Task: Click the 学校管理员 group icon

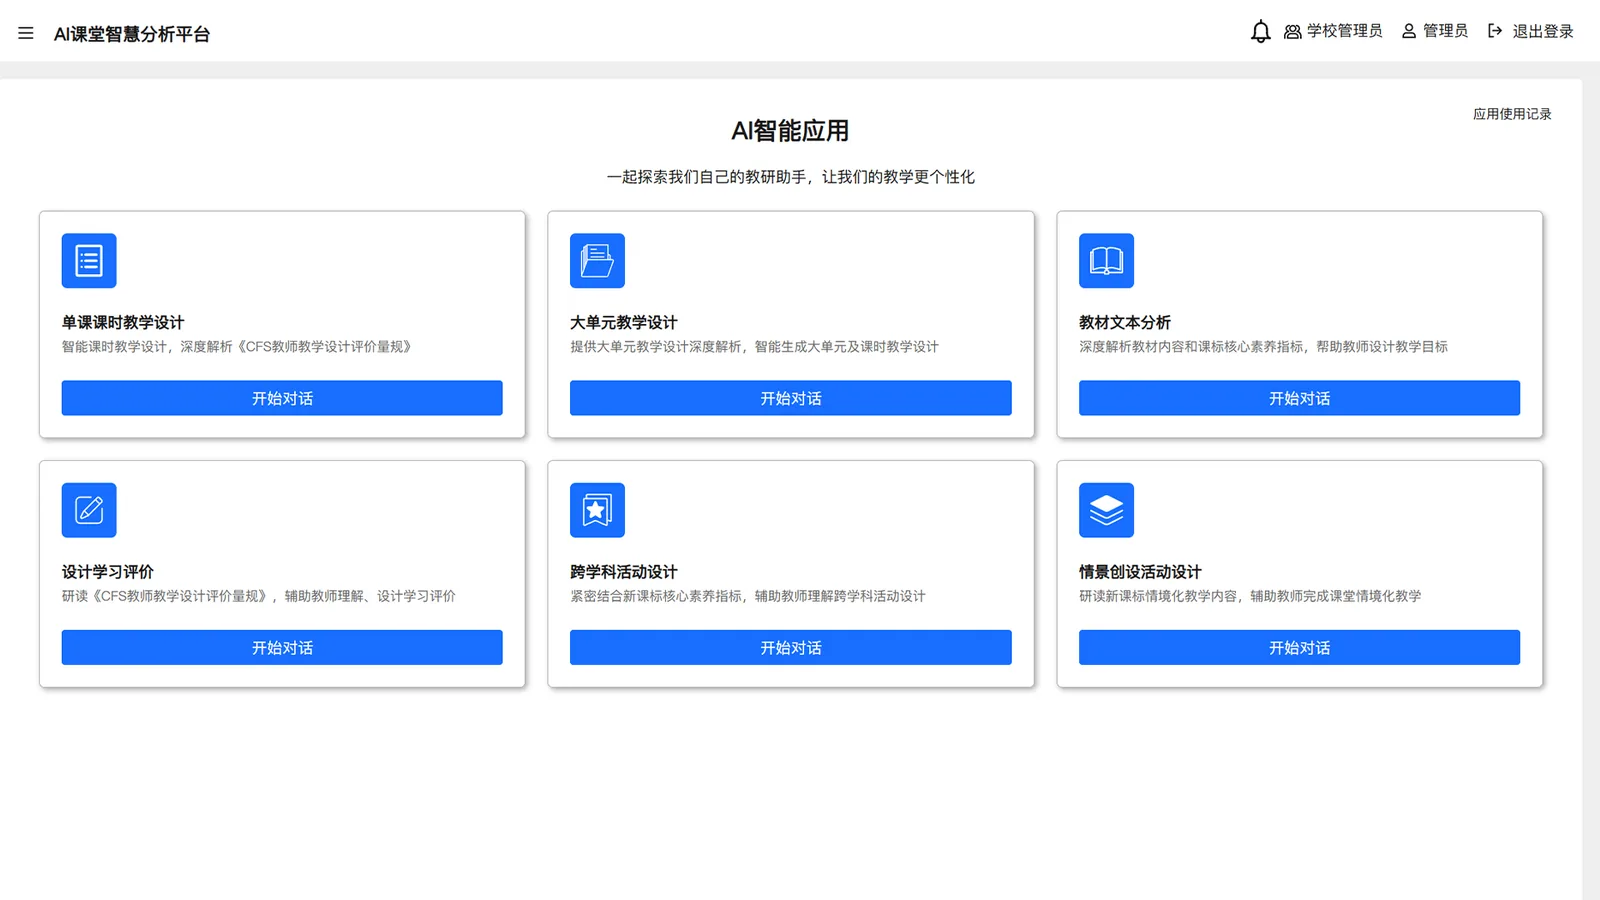Action: click(1292, 32)
